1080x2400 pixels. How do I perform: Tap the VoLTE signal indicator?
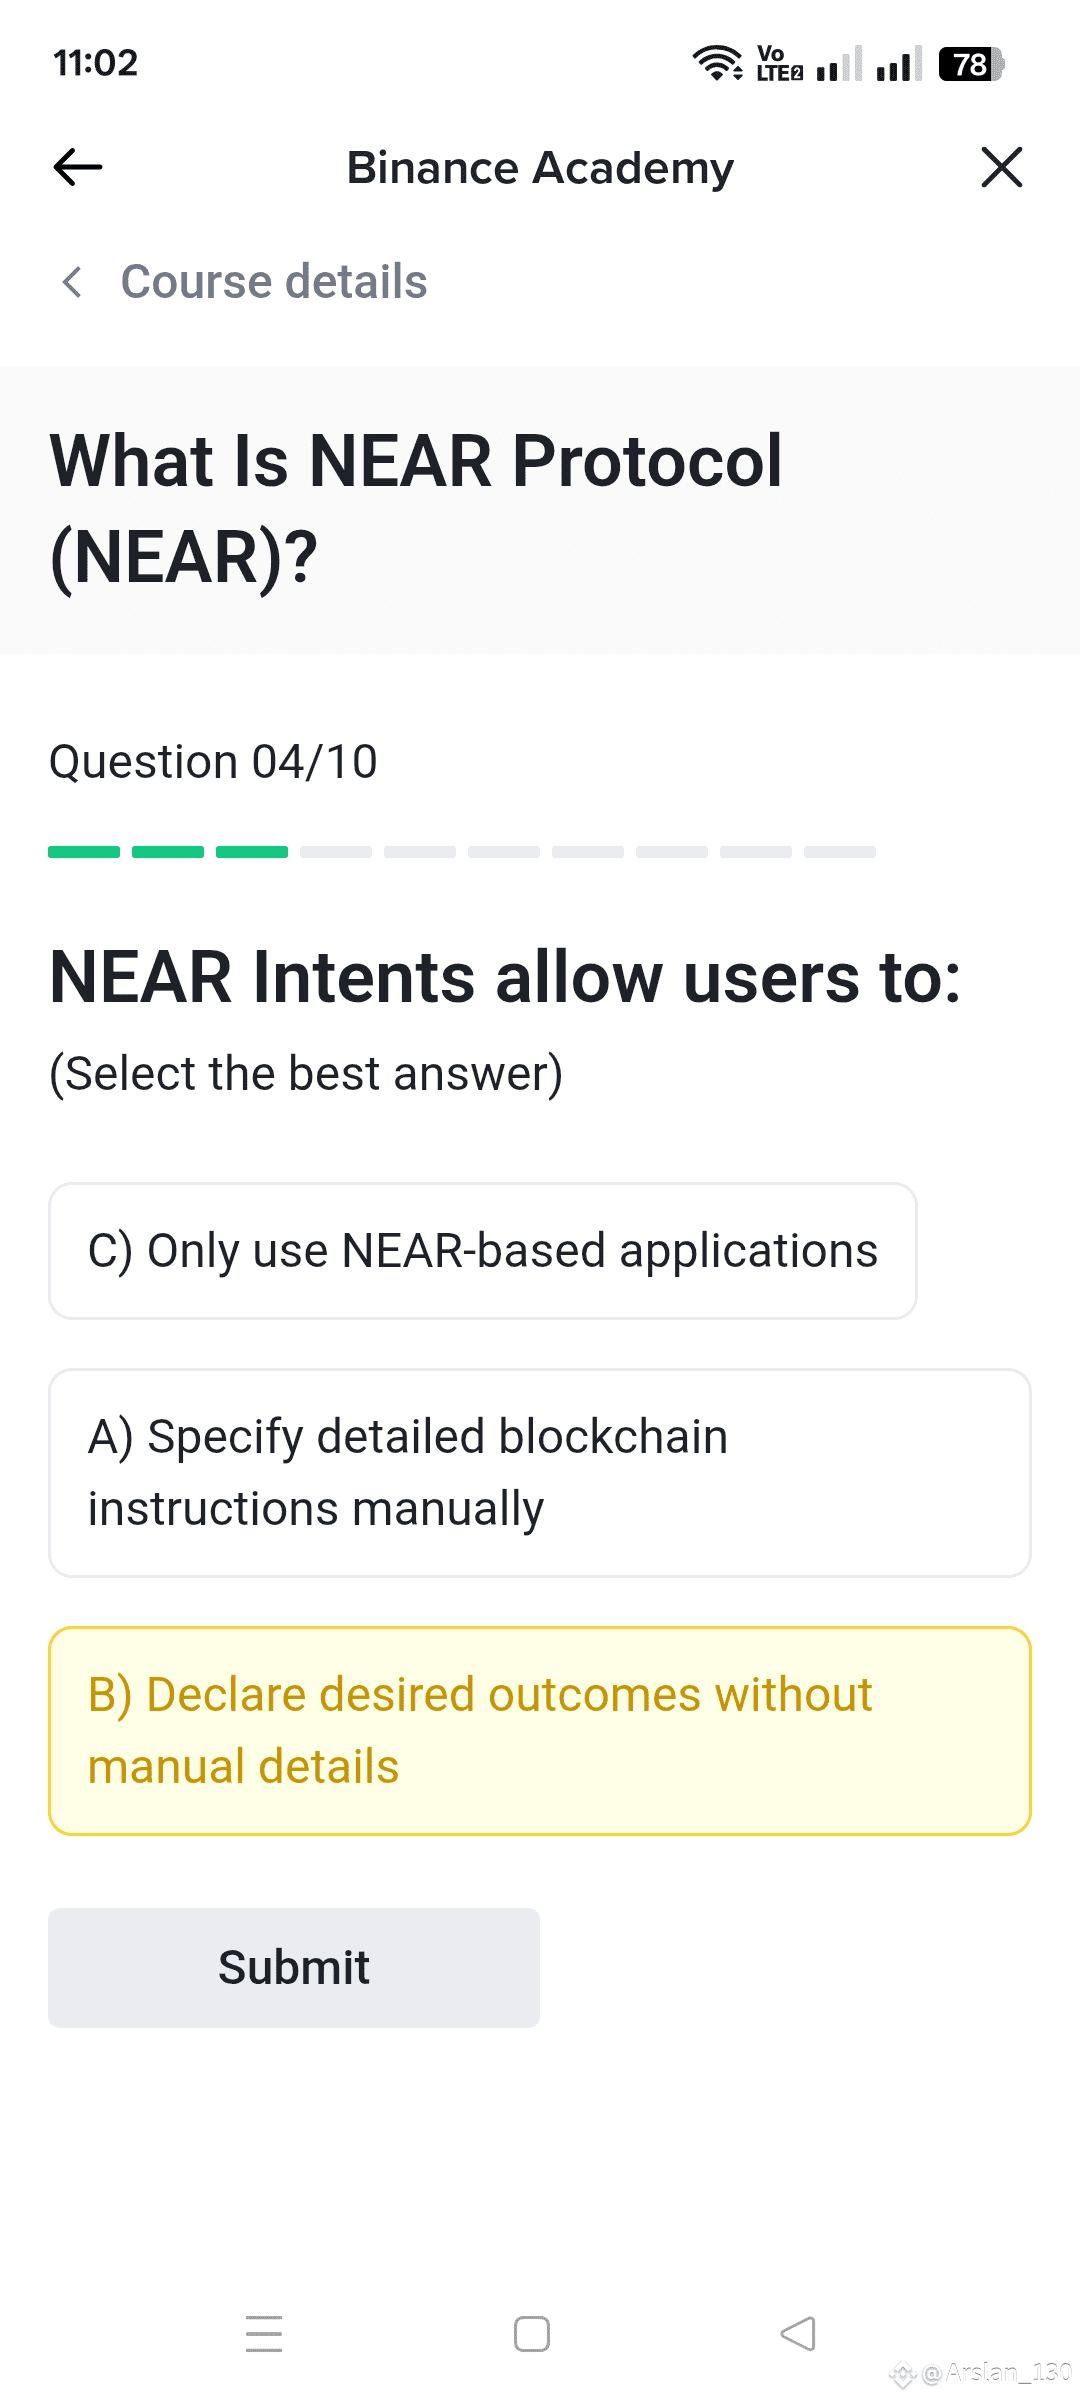pyautogui.click(x=779, y=63)
